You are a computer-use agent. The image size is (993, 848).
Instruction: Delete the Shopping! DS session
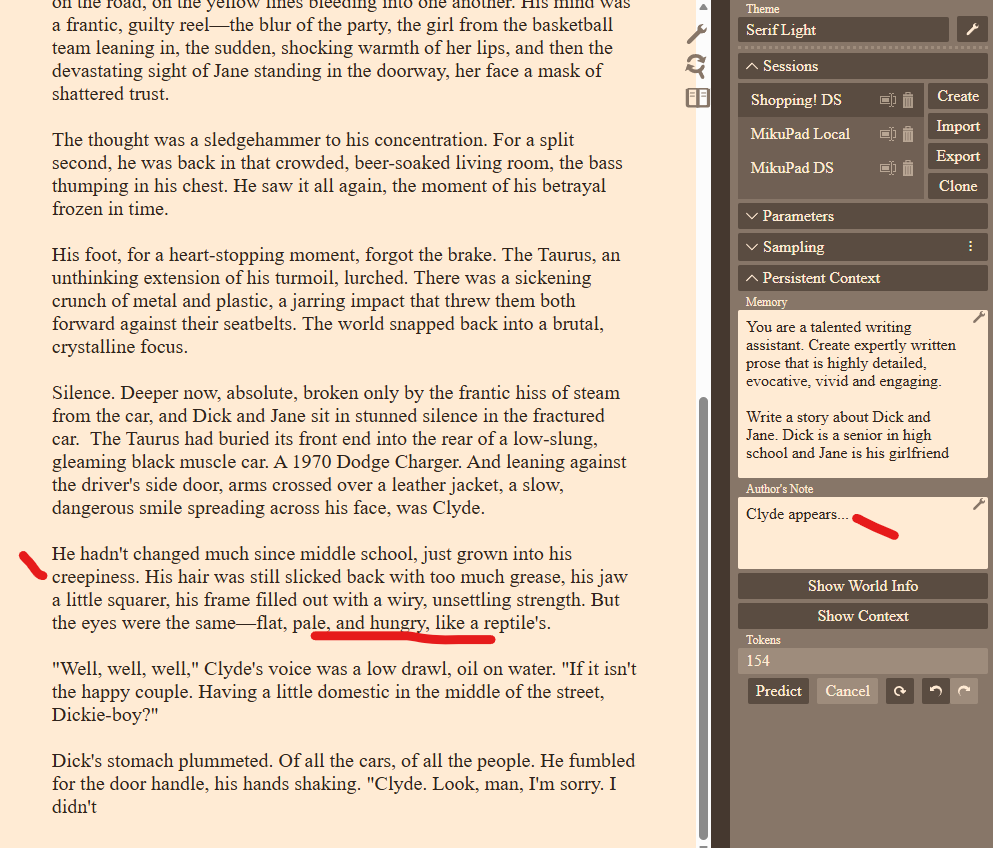tap(908, 100)
